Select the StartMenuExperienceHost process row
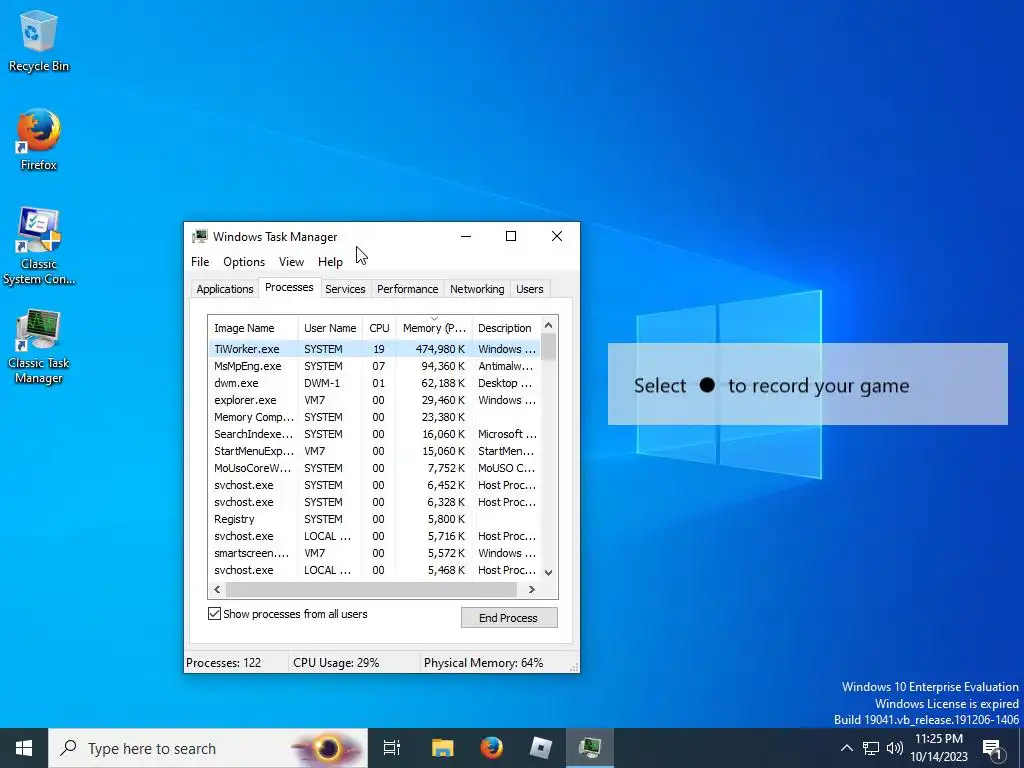Screen dimensions: 1024x768 pos(375,451)
